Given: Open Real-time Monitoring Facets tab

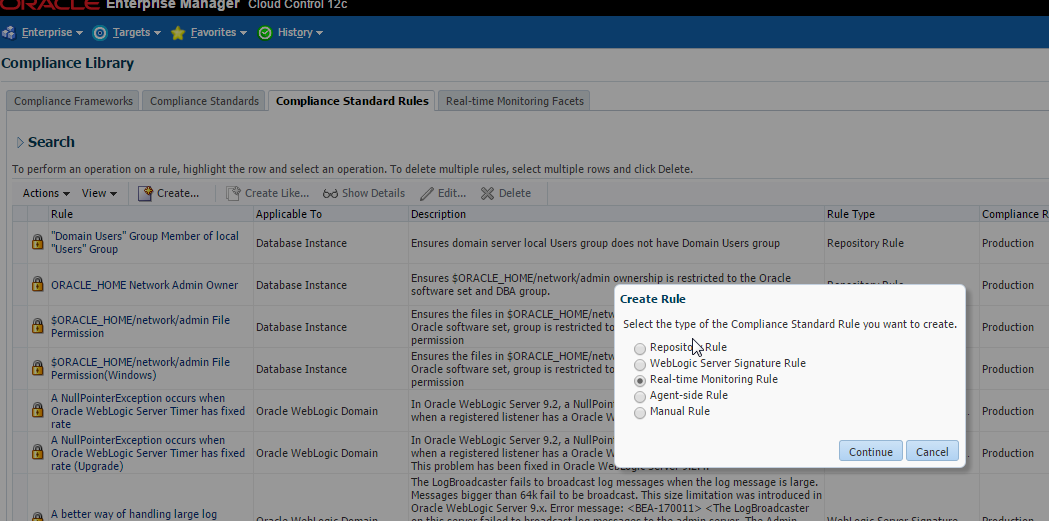Looking at the screenshot, I should pyautogui.click(x=514, y=101).
